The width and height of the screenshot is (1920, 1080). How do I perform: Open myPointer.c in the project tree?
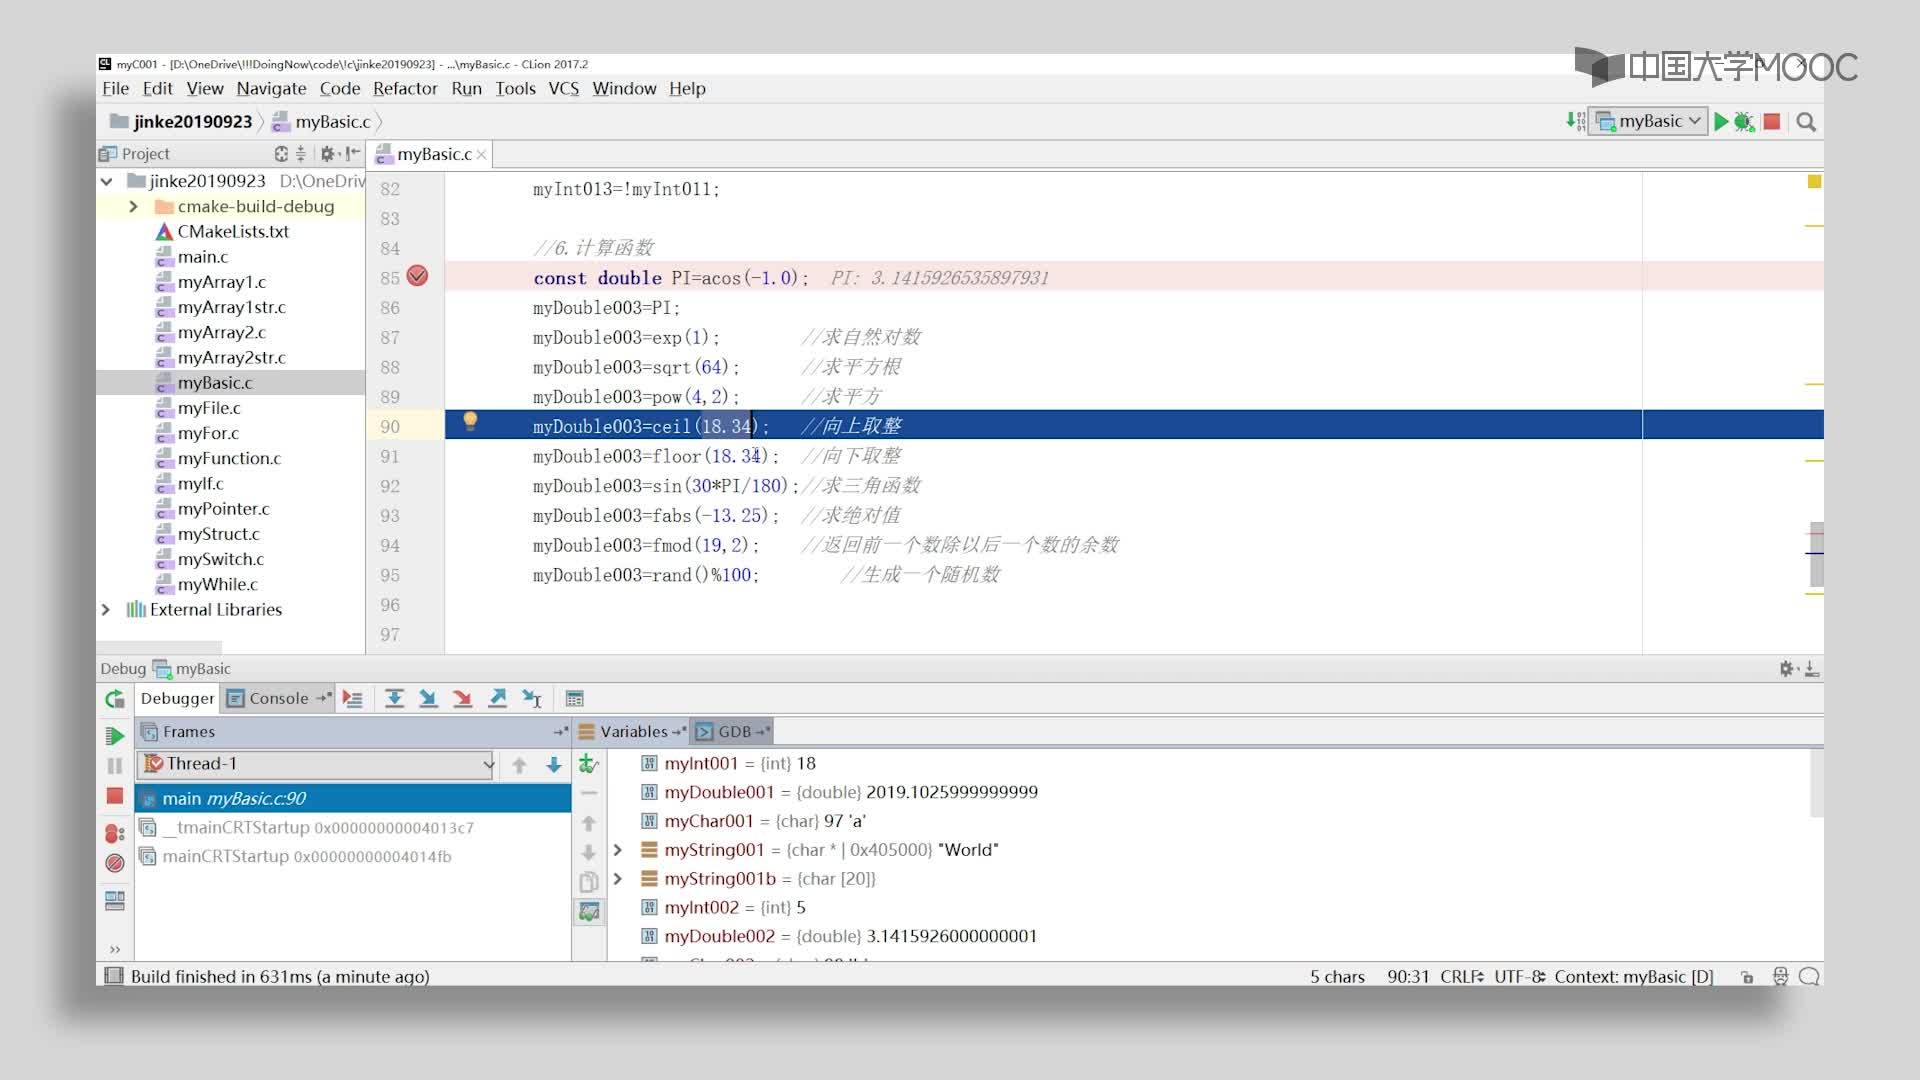(x=223, y=509)
